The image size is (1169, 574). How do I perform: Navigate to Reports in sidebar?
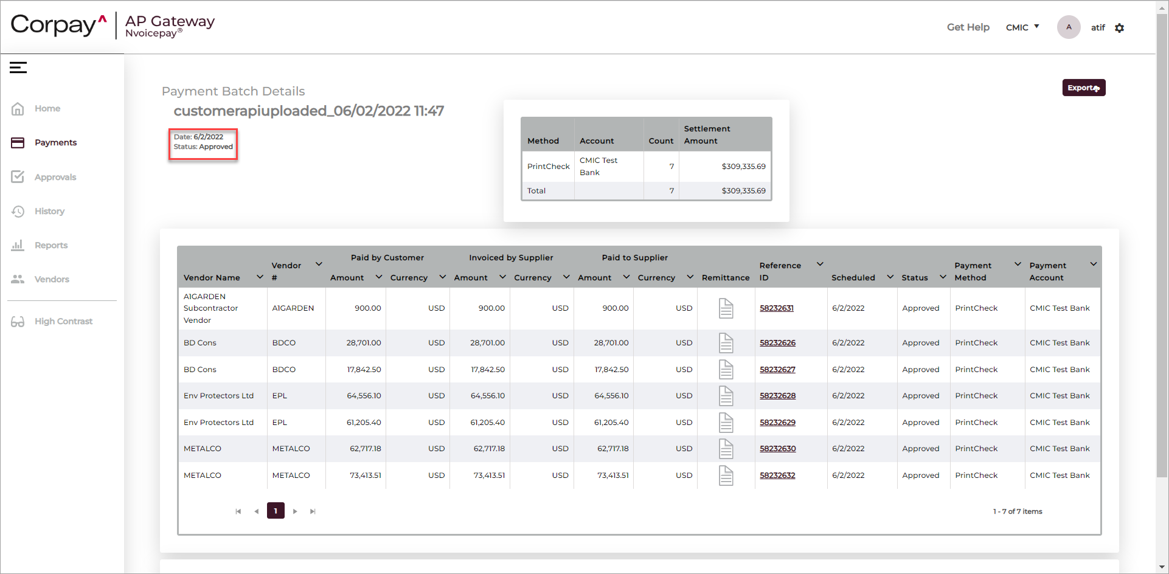[51, 245]
